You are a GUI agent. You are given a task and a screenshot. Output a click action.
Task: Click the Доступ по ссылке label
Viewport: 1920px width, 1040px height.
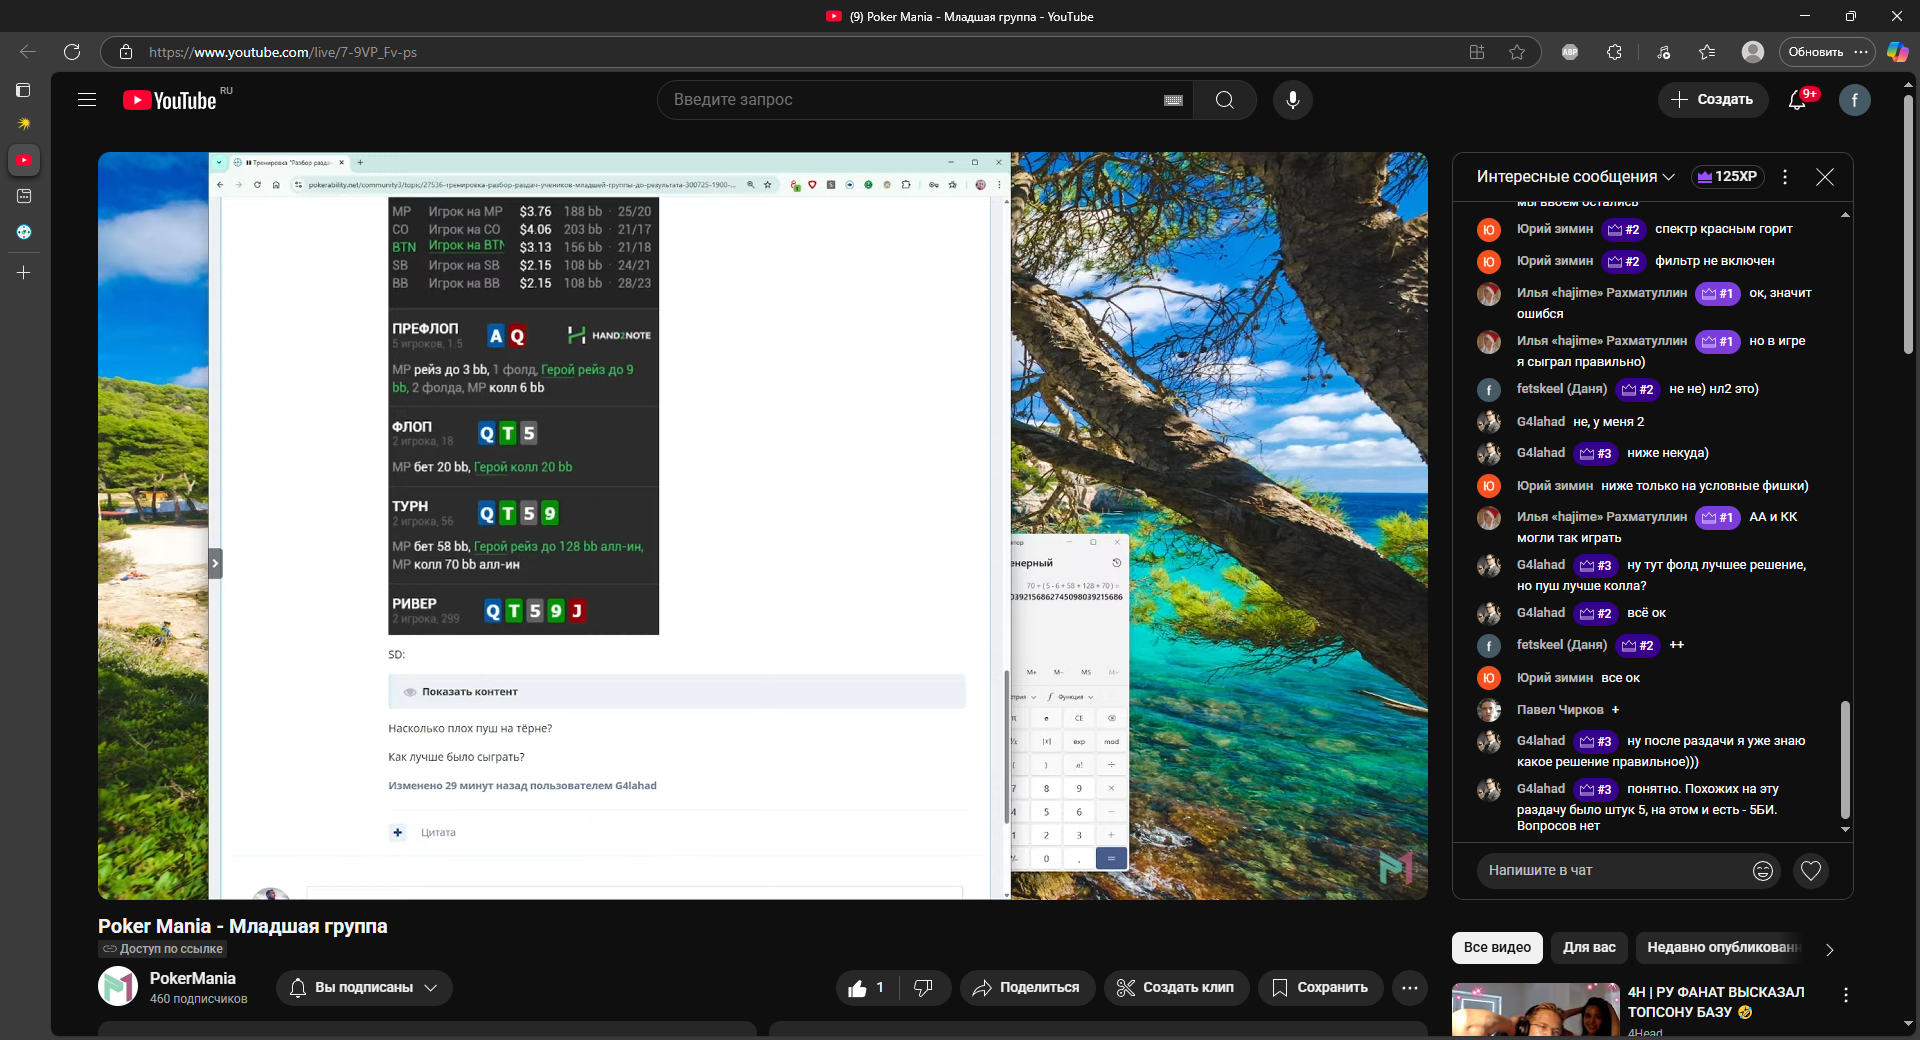coord(162,949)
